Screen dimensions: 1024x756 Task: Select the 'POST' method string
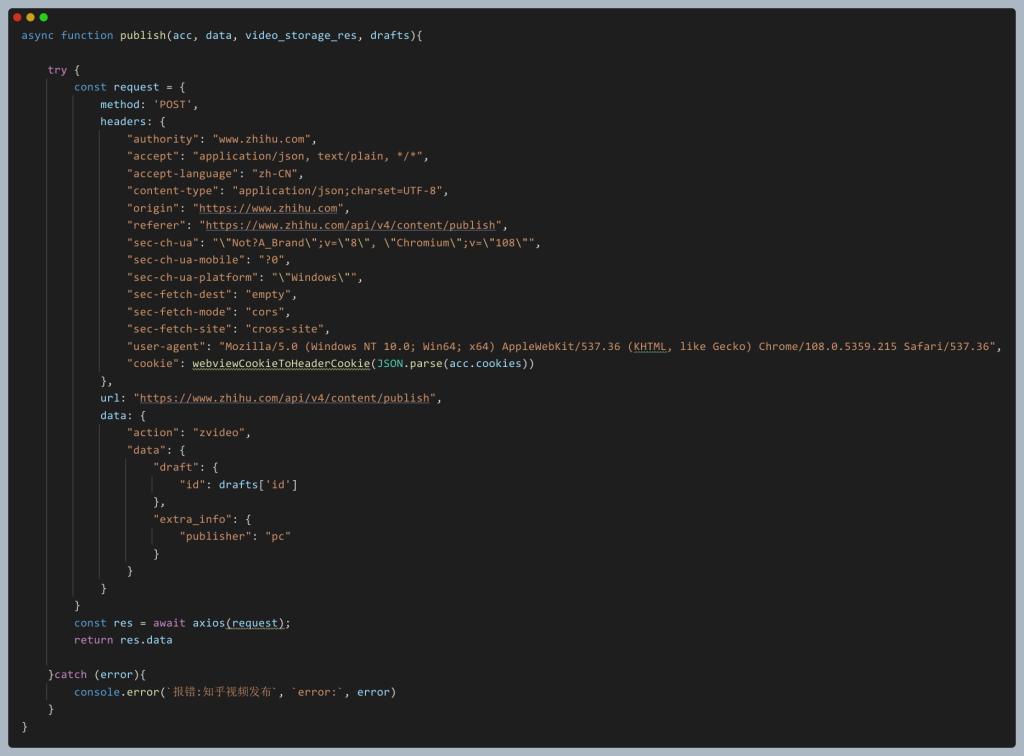(x=176, y=104)
